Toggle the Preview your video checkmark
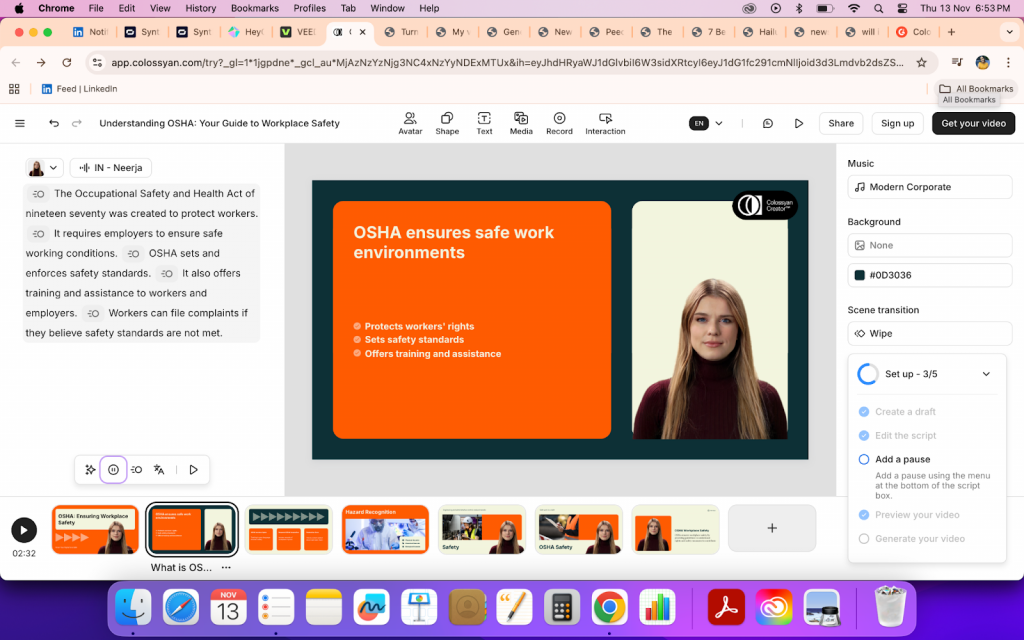 click(x=864, y=515)
